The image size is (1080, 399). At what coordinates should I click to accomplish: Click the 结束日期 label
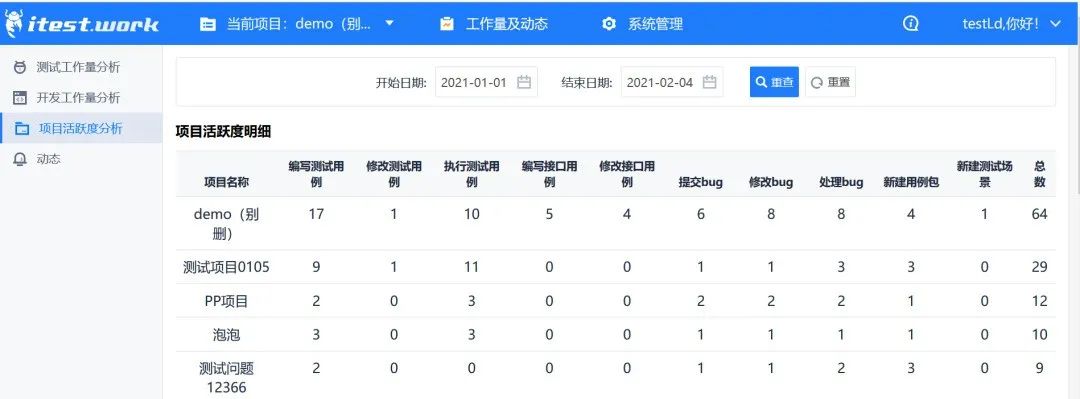coord(588,83)
